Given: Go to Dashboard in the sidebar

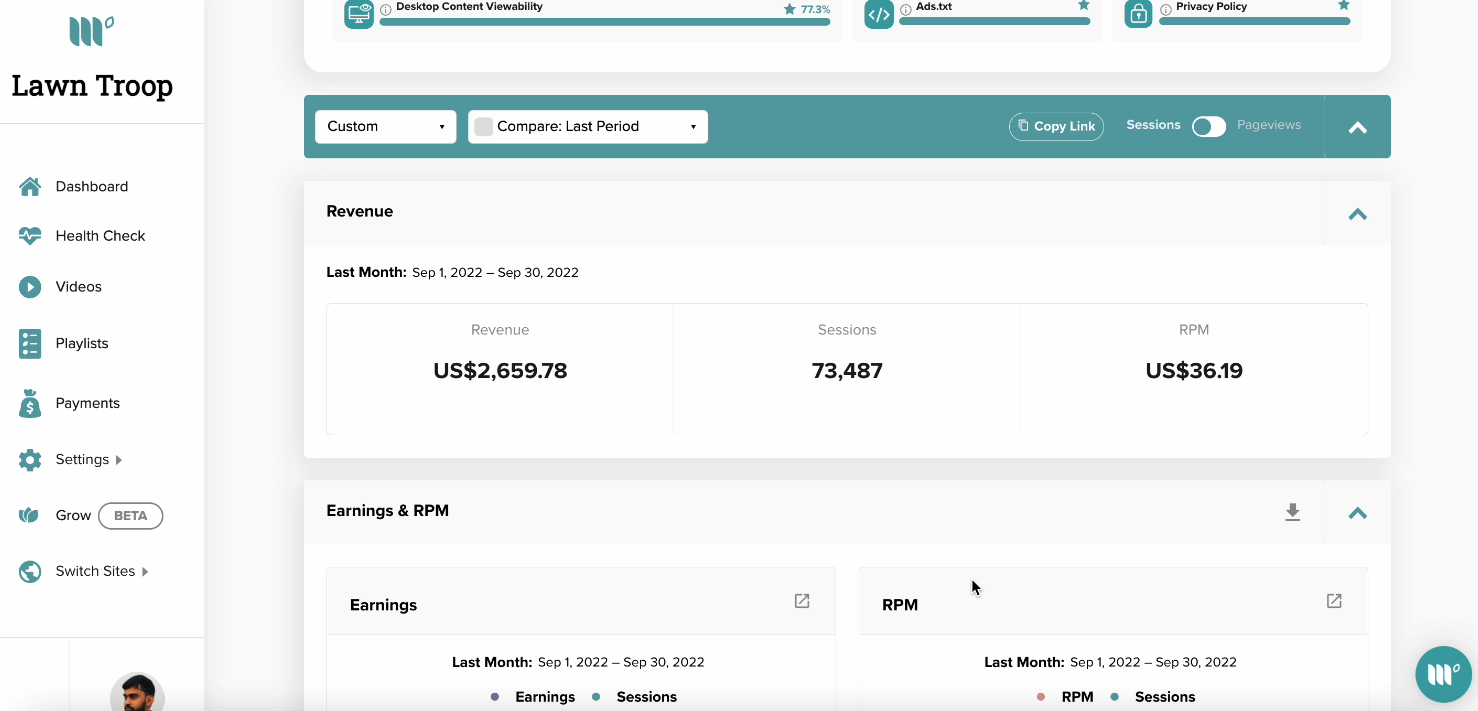Looking at the screenshot, I should pyautogui.click(x=92, y=187).
